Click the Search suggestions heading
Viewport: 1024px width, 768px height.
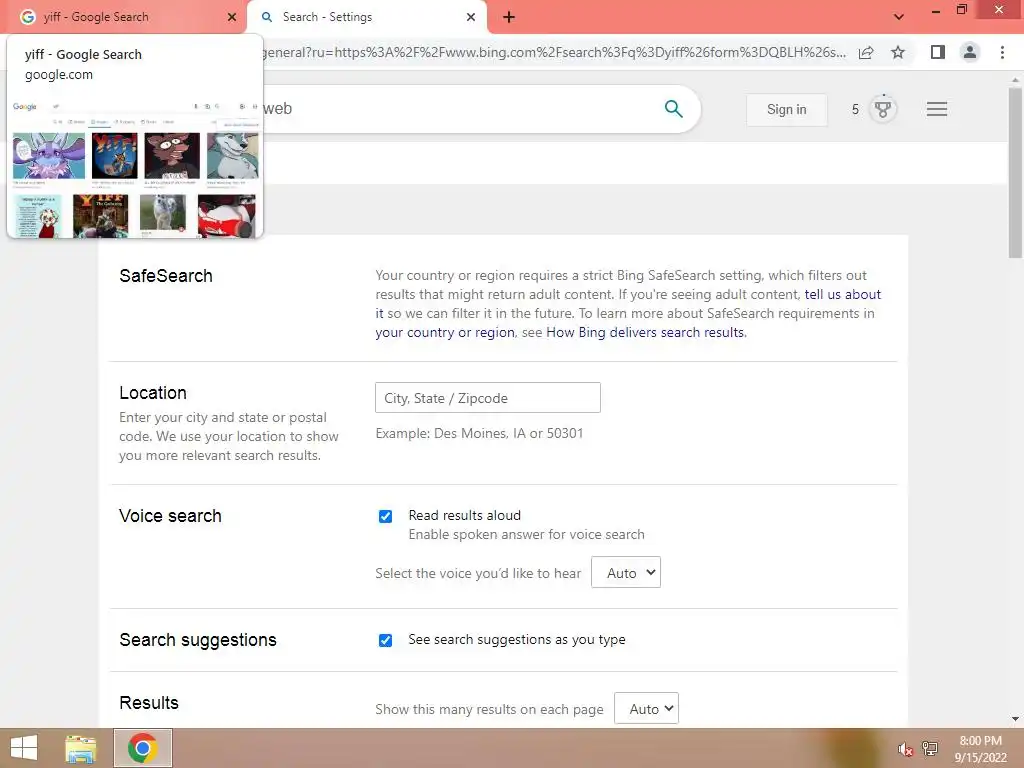pyautogui.click(x=198, y=640)
